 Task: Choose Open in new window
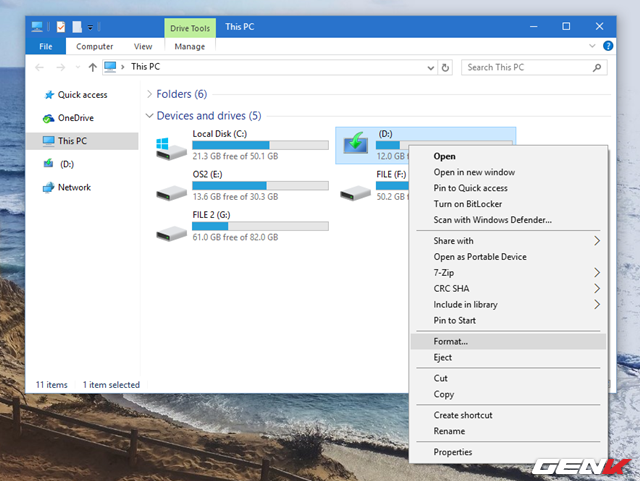508,172
